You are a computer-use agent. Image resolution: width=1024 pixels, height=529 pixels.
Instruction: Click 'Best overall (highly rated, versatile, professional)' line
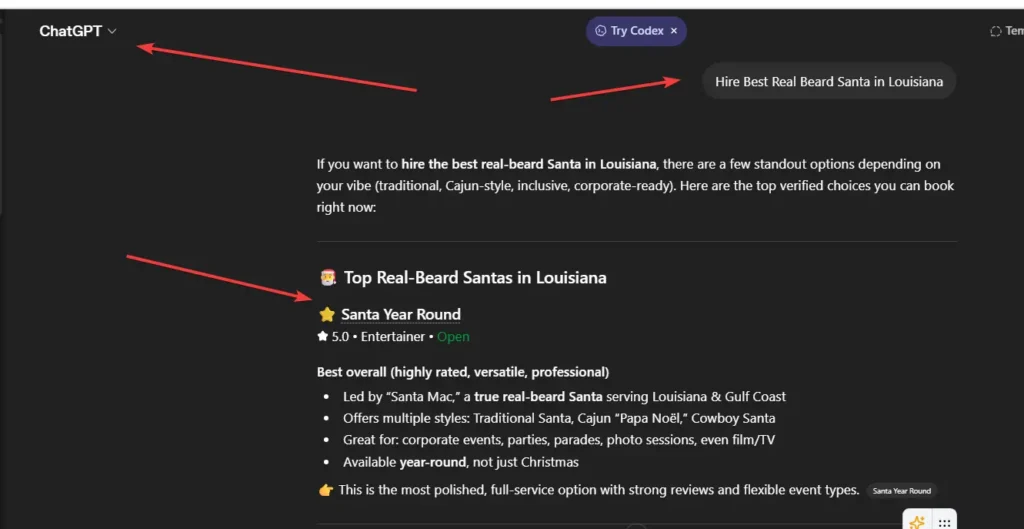tap(463, 372)
